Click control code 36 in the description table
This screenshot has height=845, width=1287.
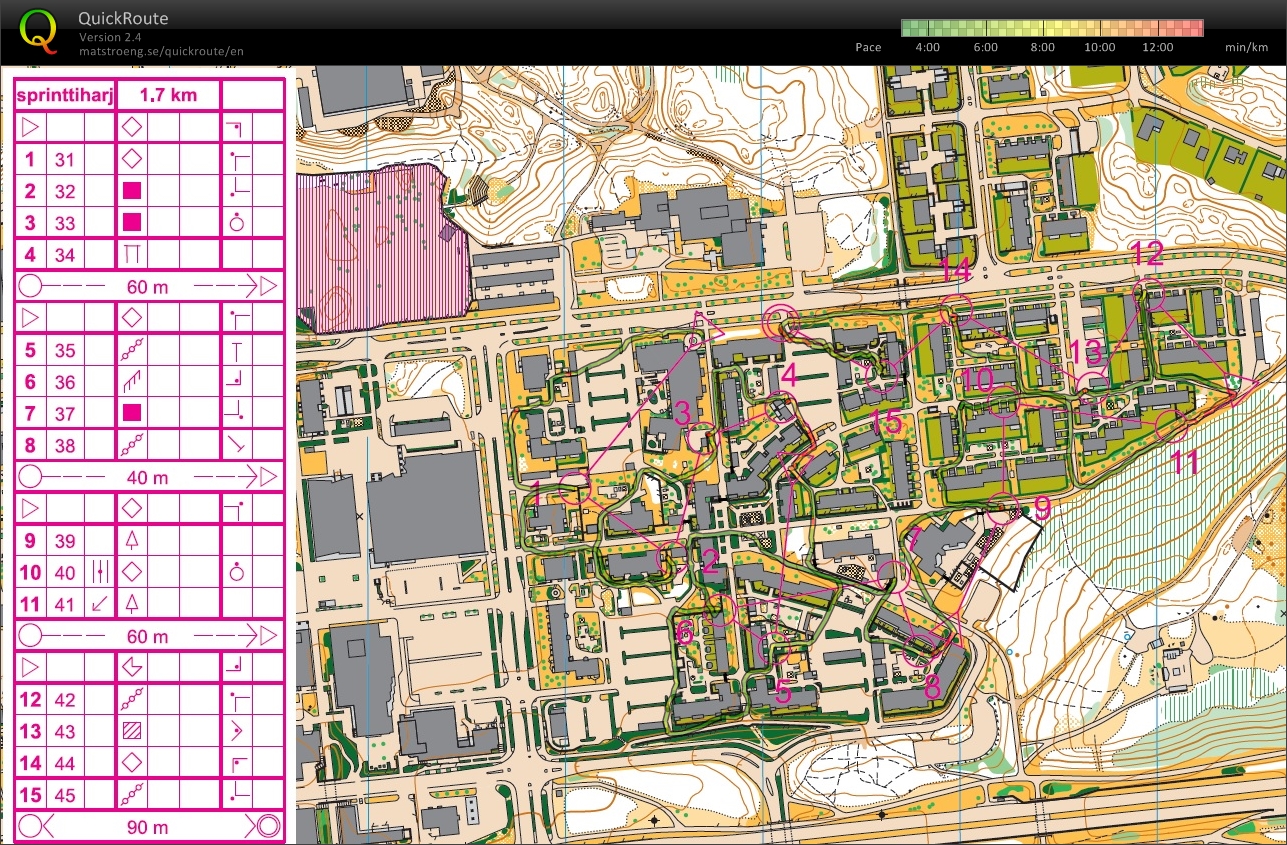click(x=65, y=382)
